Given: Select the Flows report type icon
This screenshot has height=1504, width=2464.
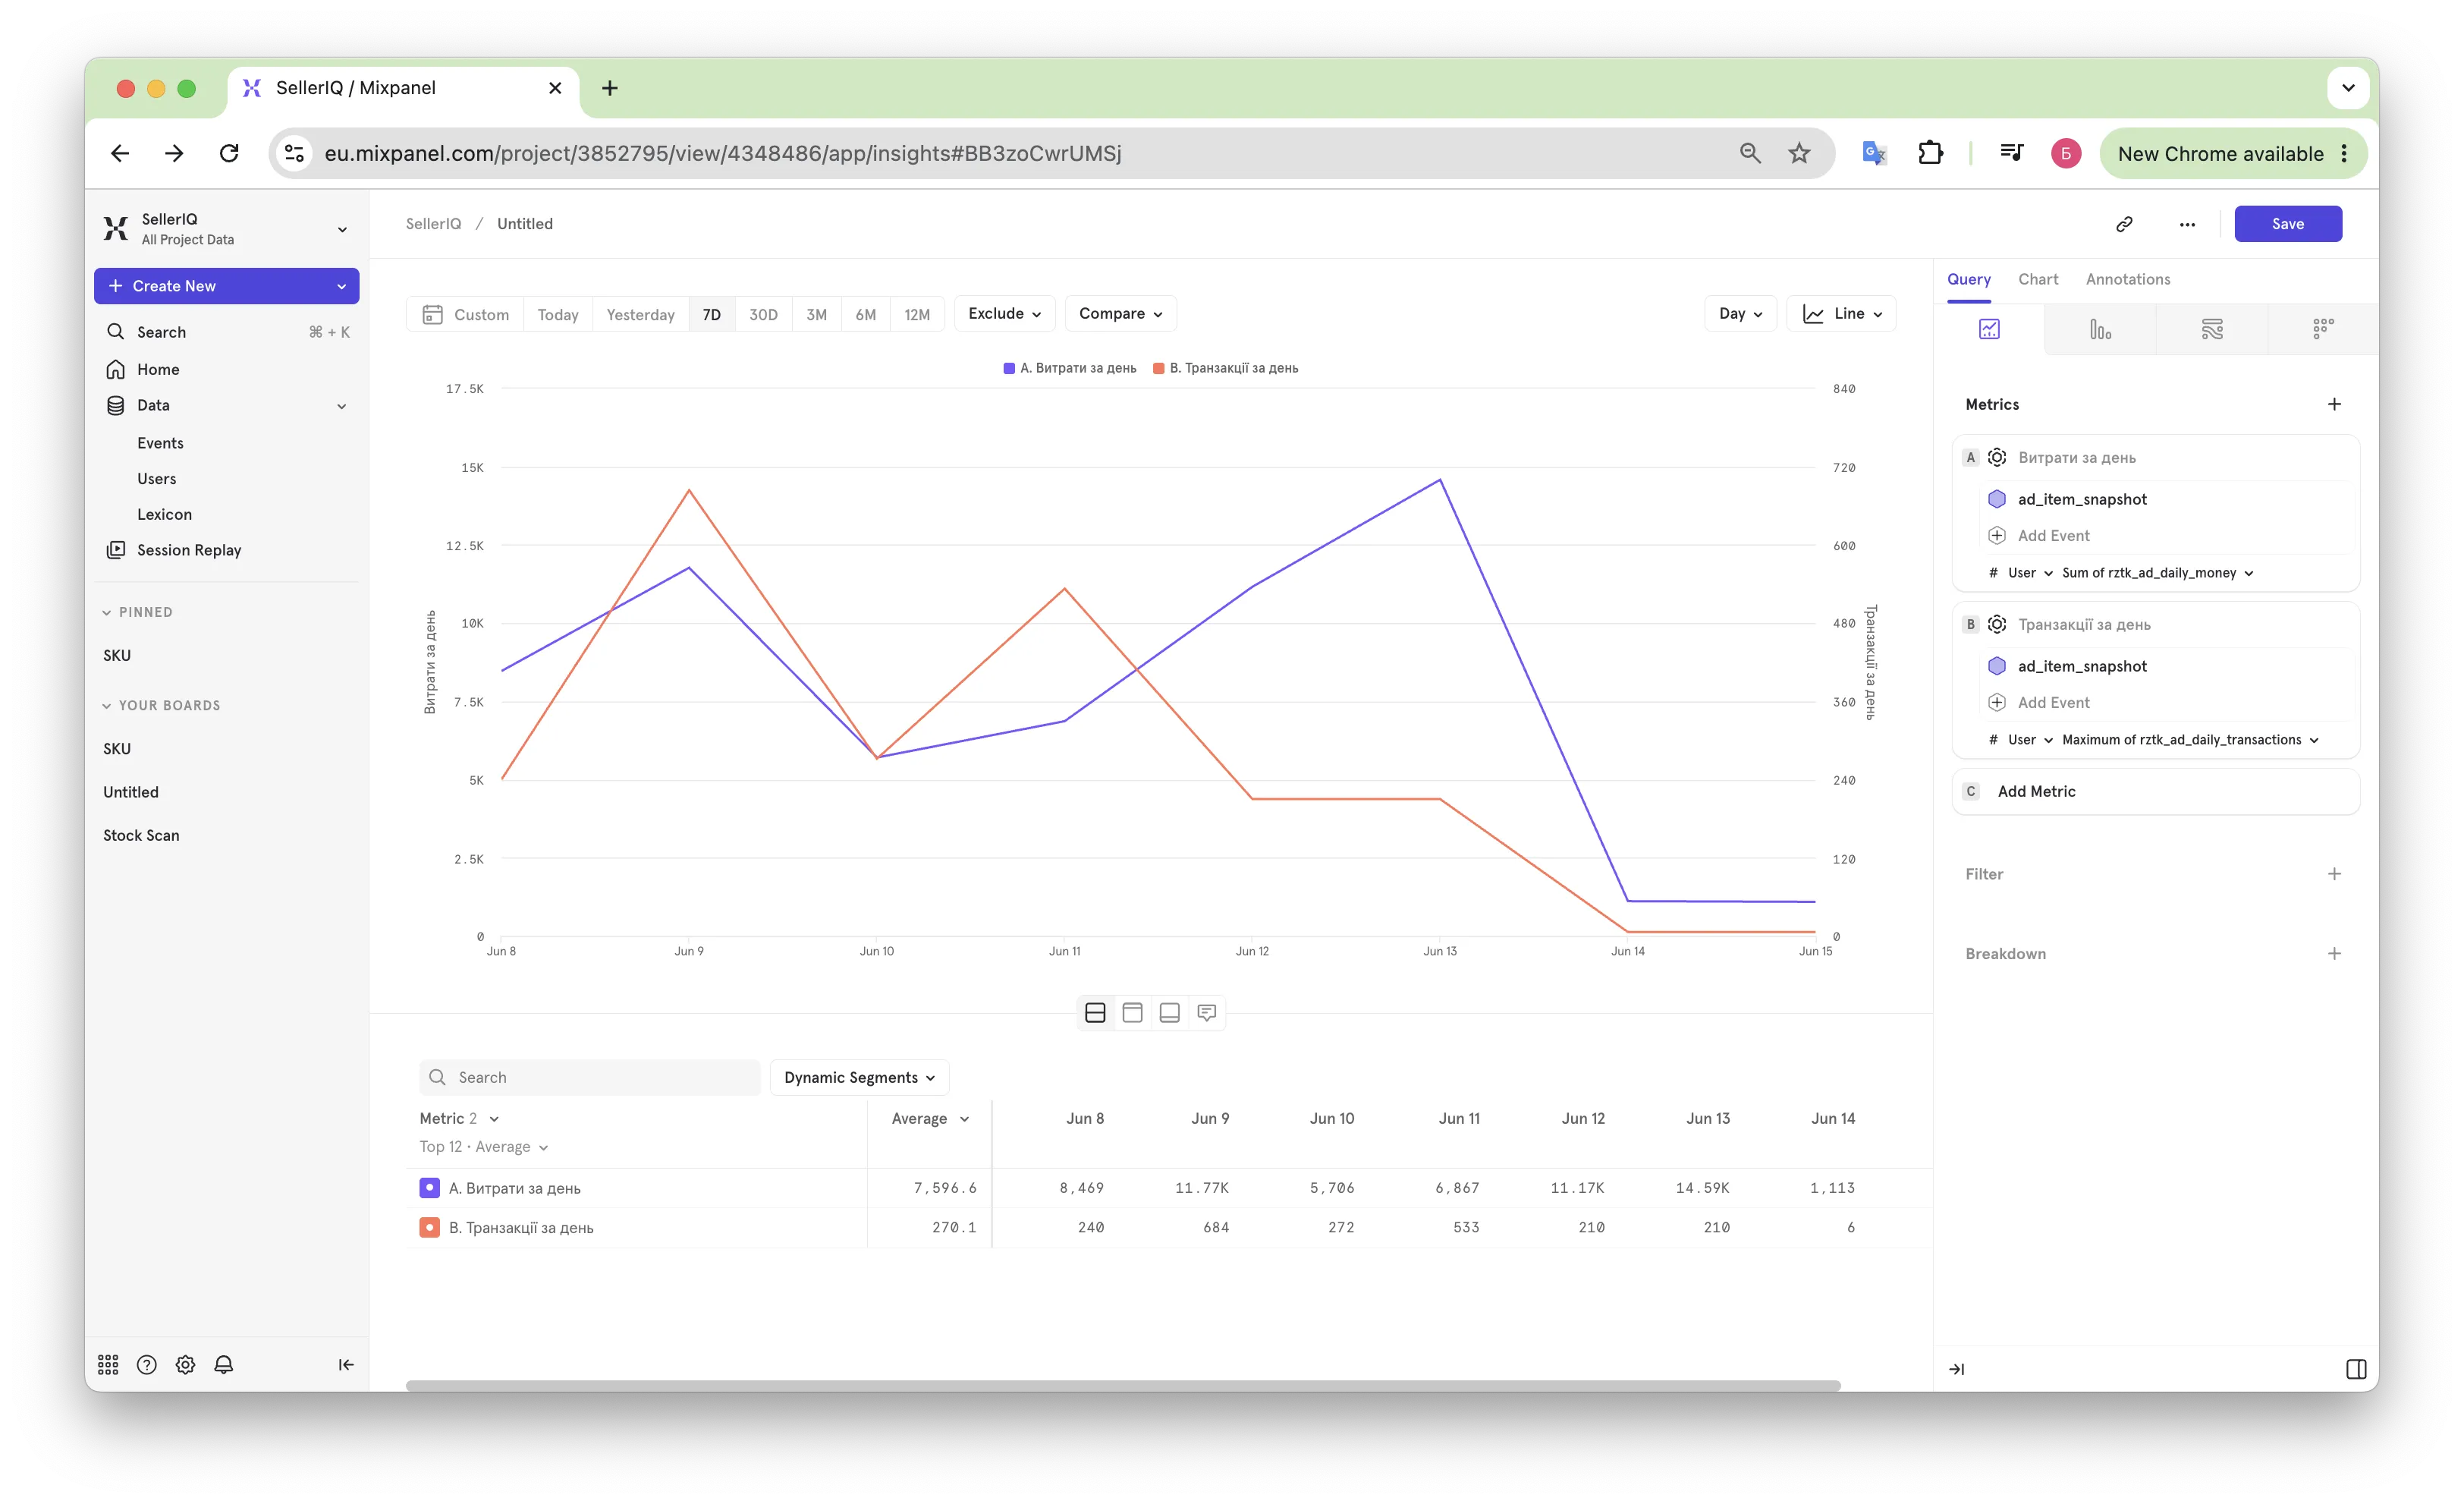Looking at the screenshot, I should [x=2212, y=329].
